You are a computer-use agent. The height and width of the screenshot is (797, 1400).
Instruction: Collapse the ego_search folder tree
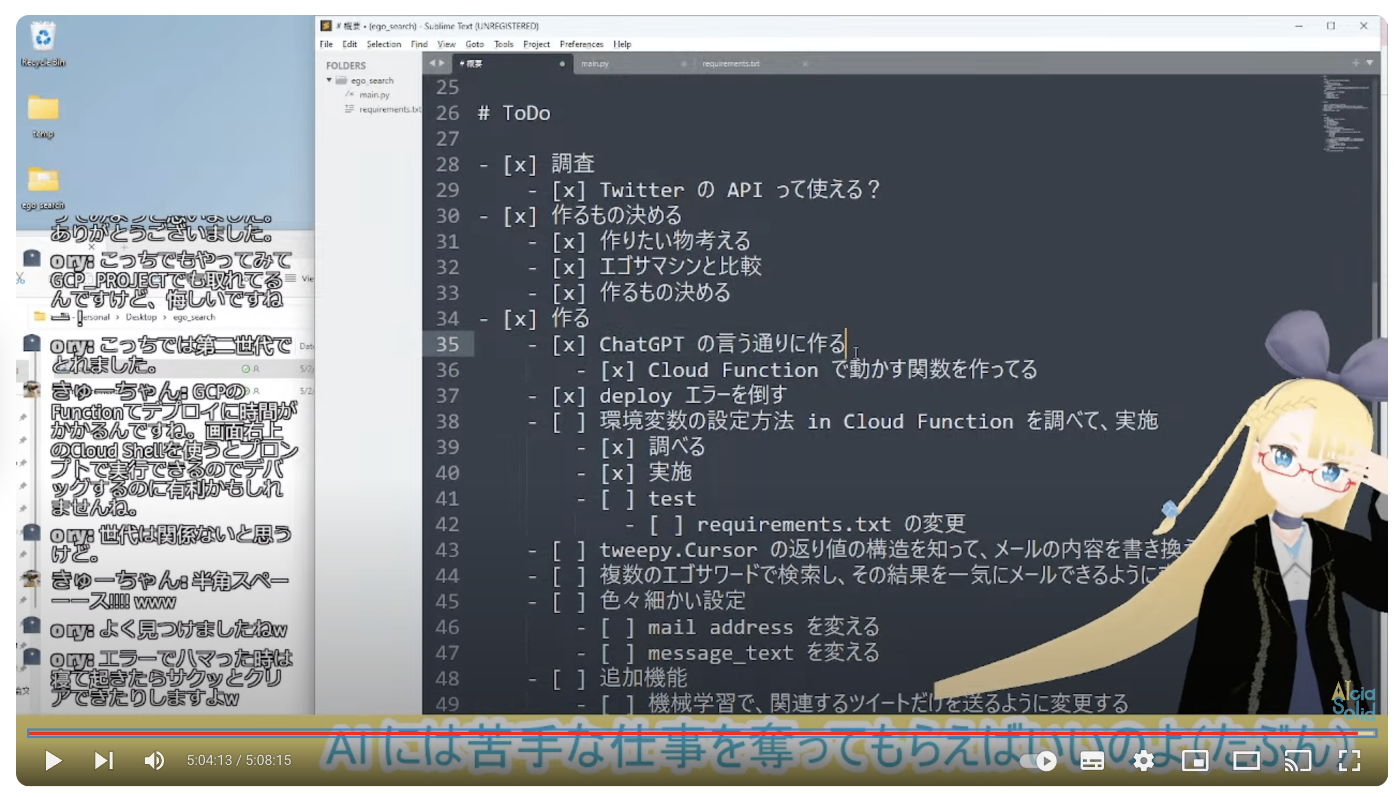coord(332,80)
